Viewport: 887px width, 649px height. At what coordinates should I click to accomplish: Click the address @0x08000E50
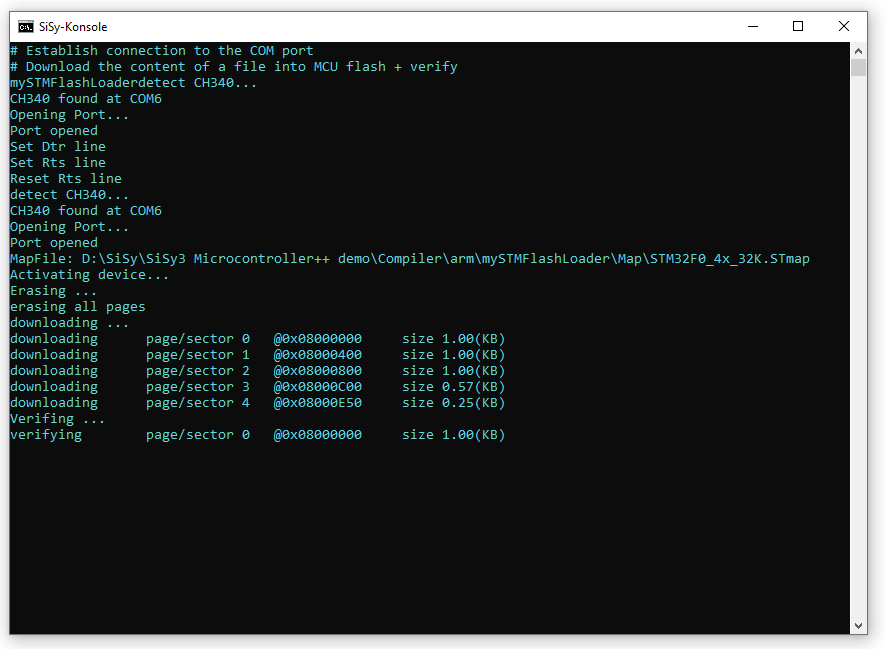click(317, 403)
